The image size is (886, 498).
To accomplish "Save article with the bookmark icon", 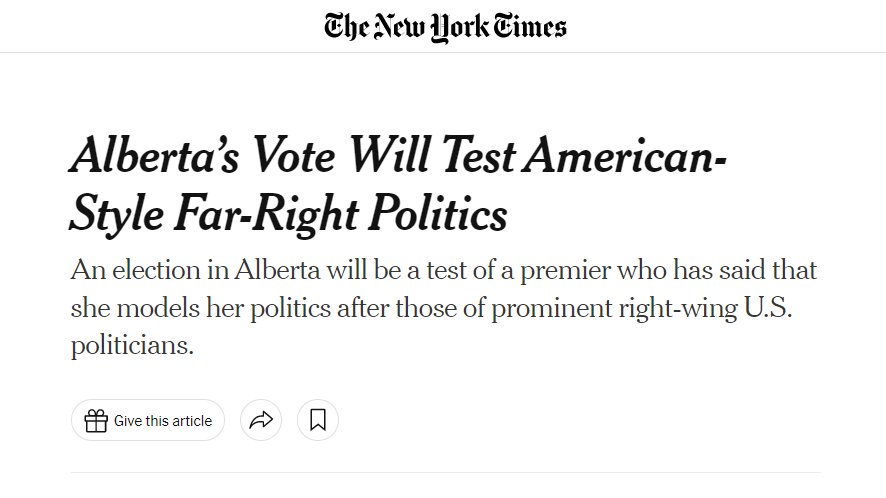I will coord(318,420).
